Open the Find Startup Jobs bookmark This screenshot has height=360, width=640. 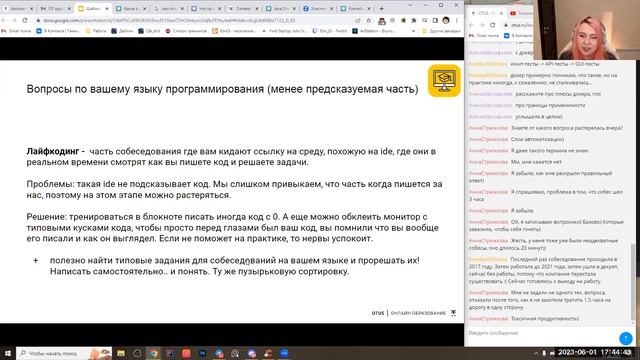pos(284,31)
